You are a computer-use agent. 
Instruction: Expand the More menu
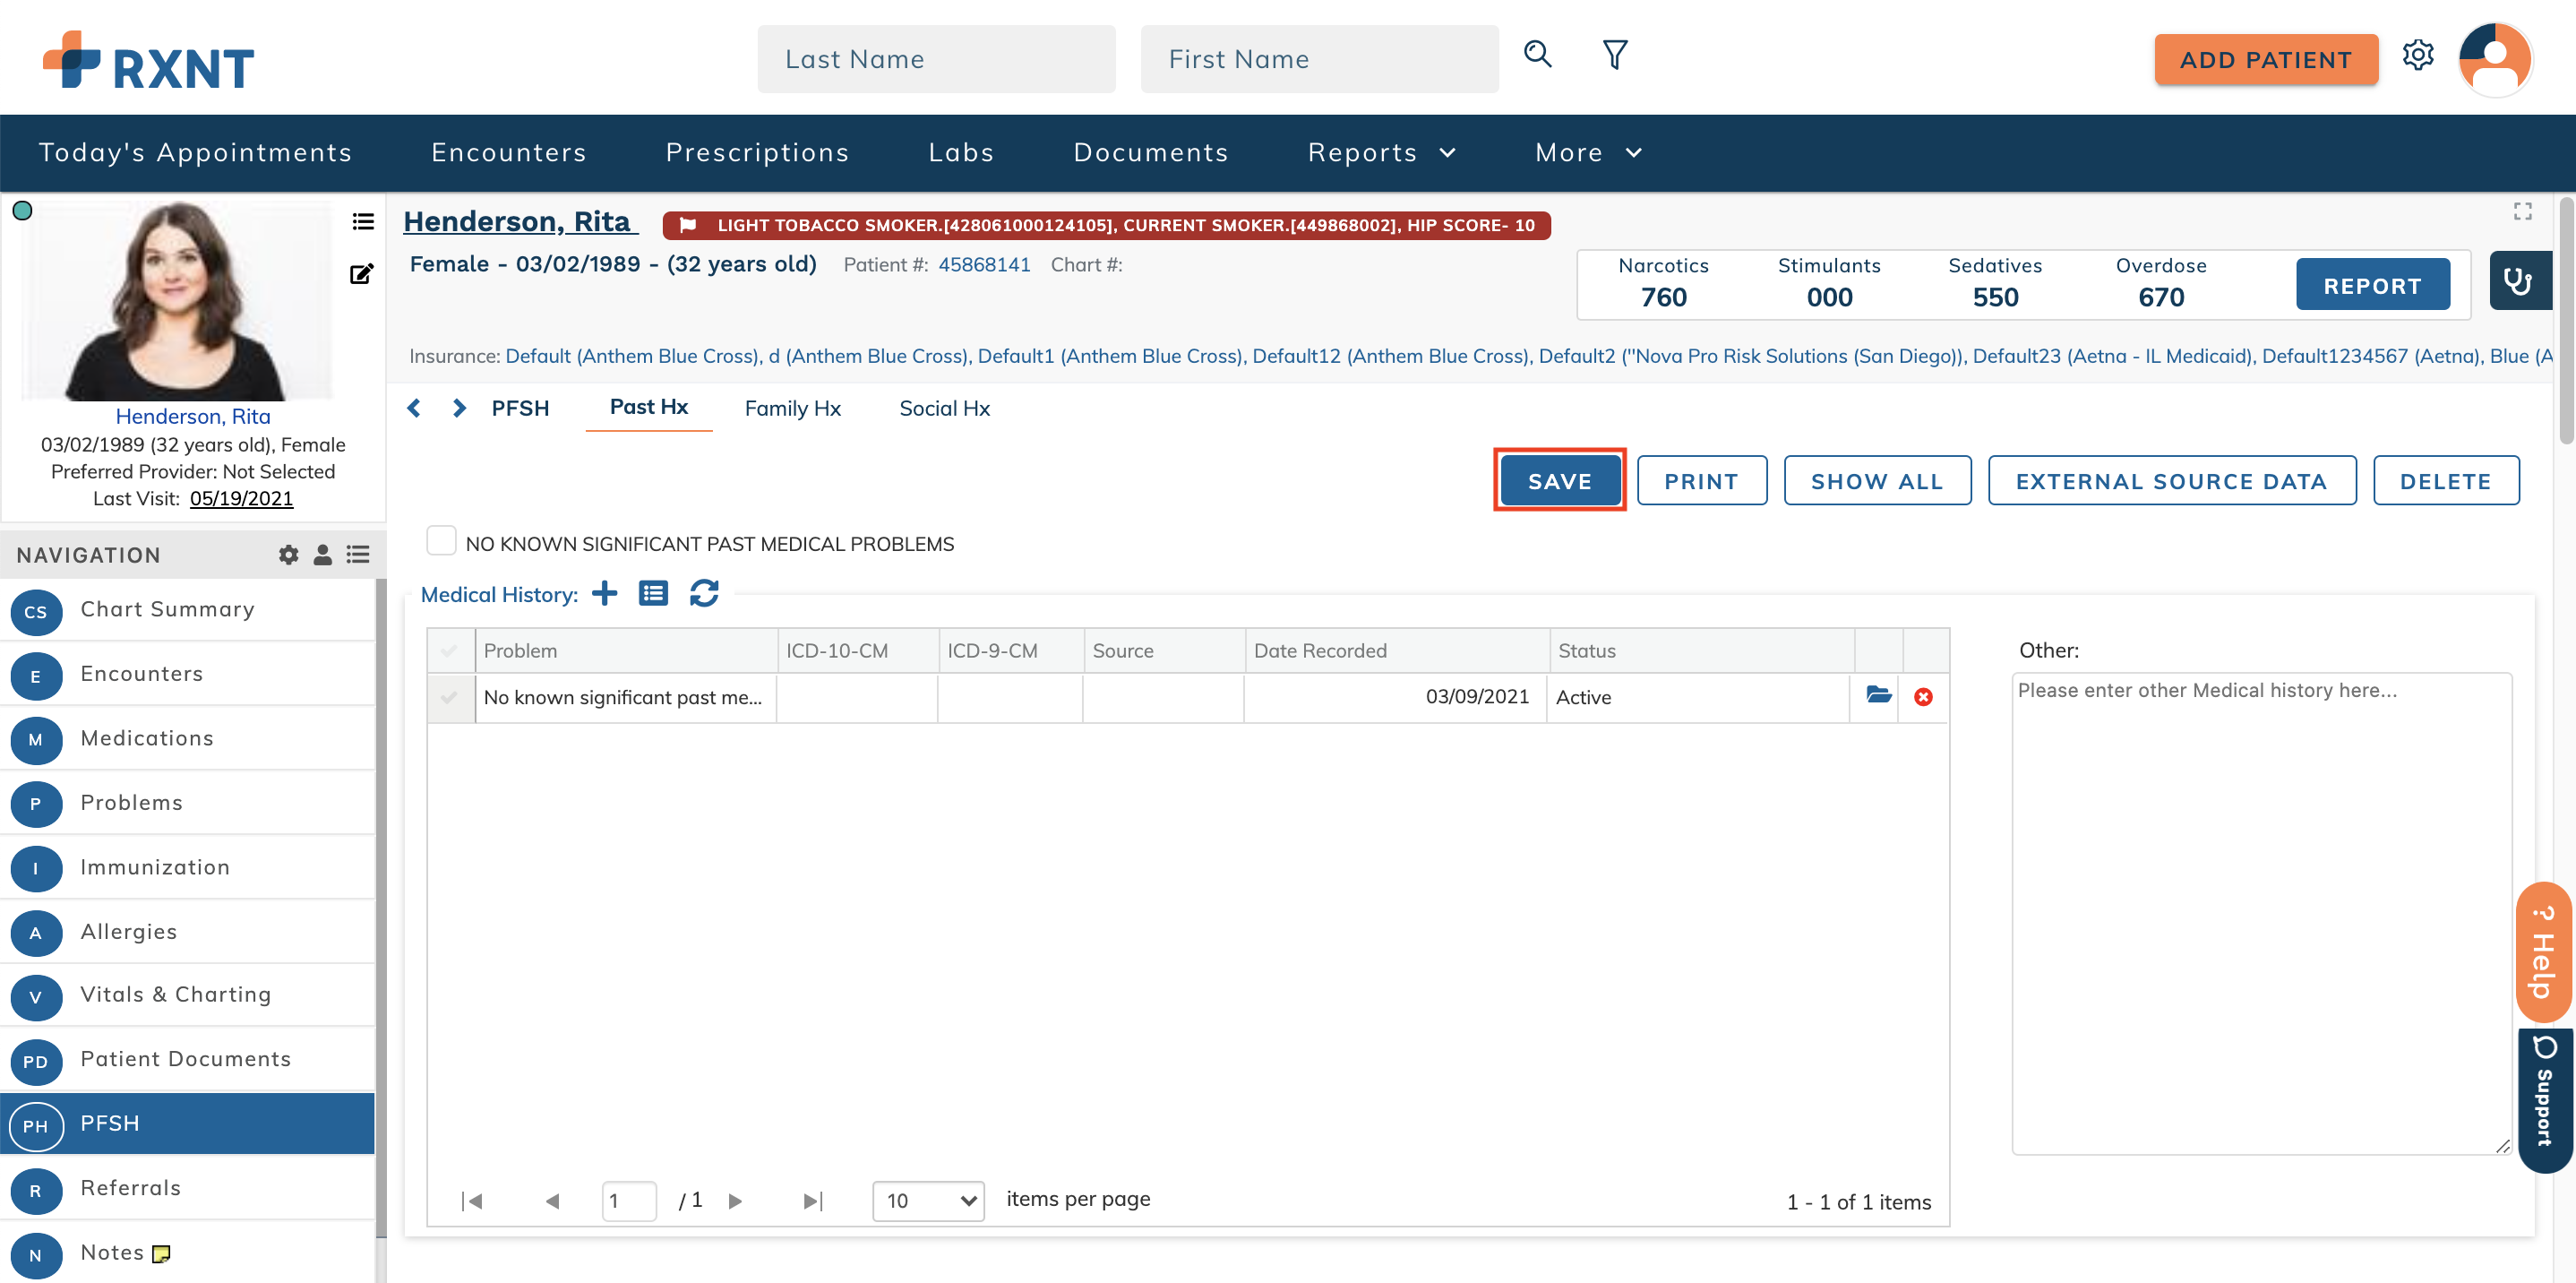pyautogui.click(x=1587, y=152)
